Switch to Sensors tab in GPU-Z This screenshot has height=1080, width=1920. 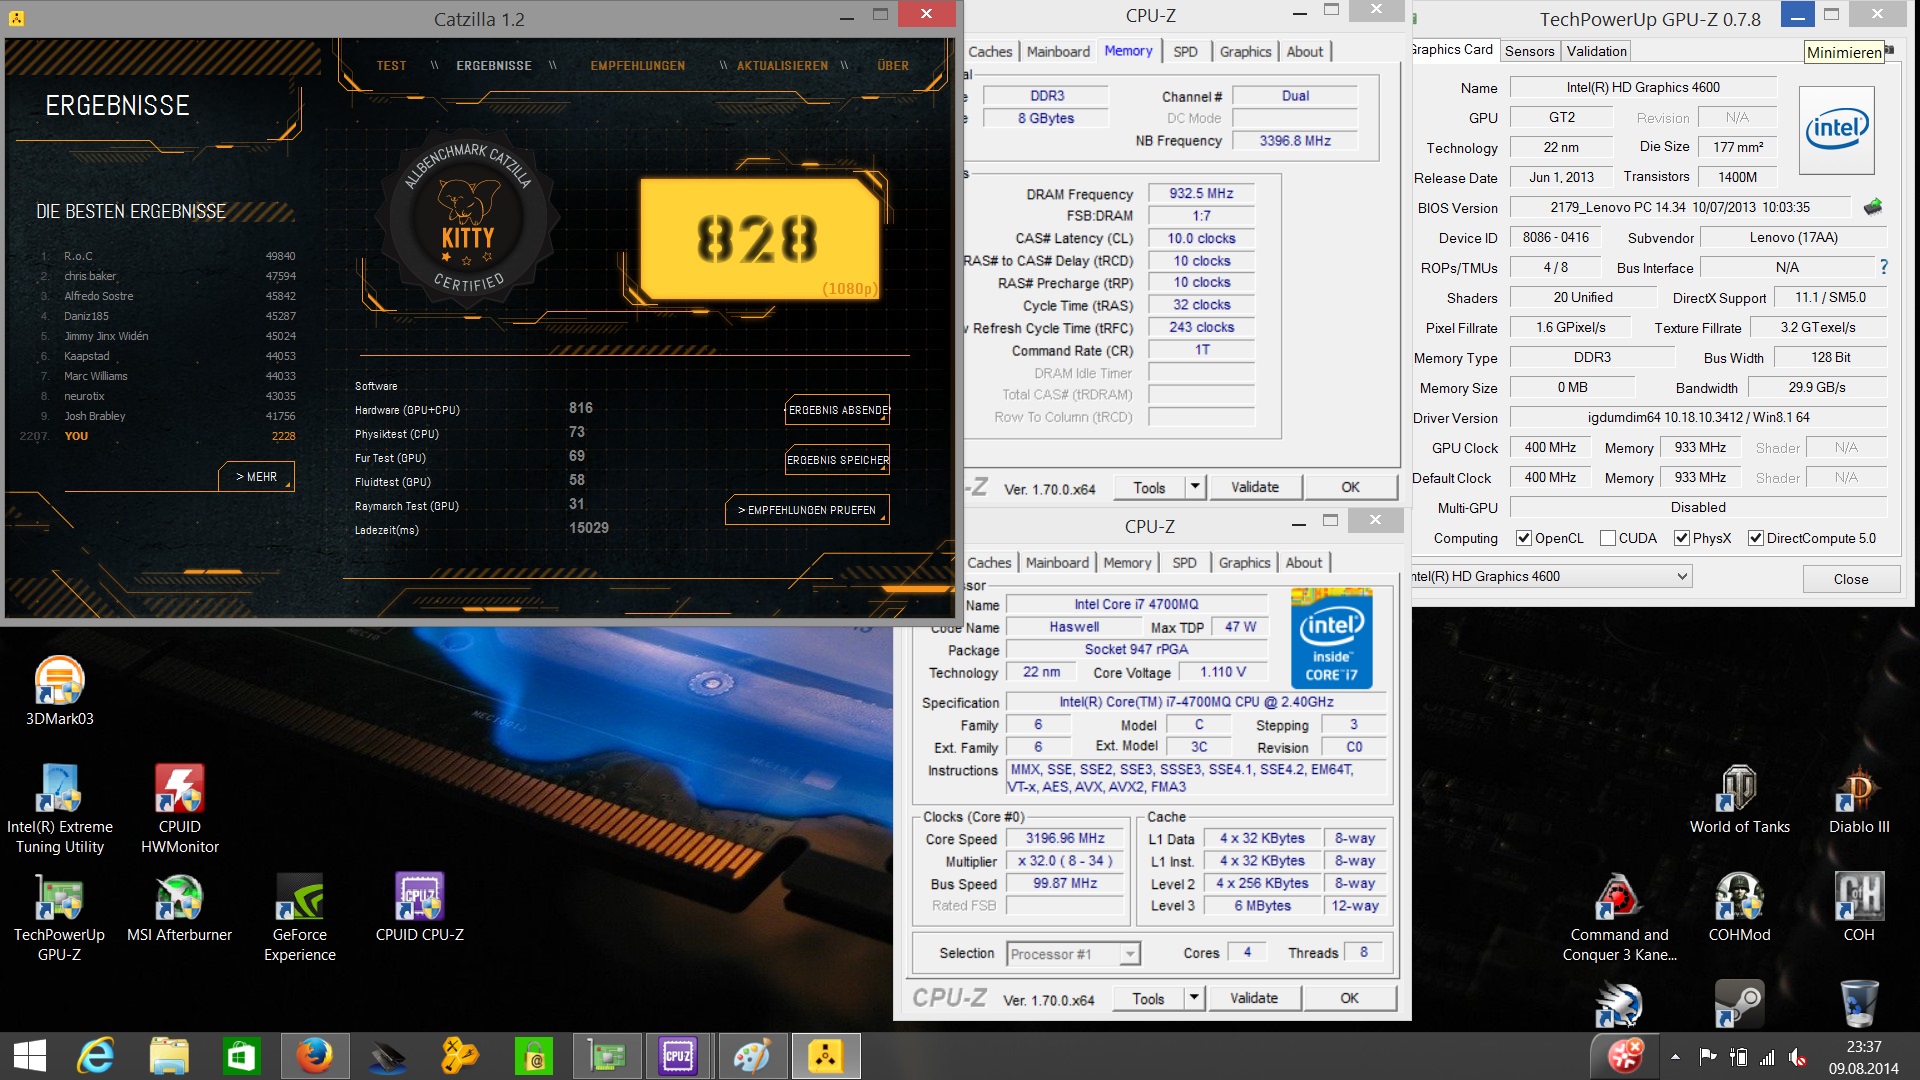[1529, 51]
